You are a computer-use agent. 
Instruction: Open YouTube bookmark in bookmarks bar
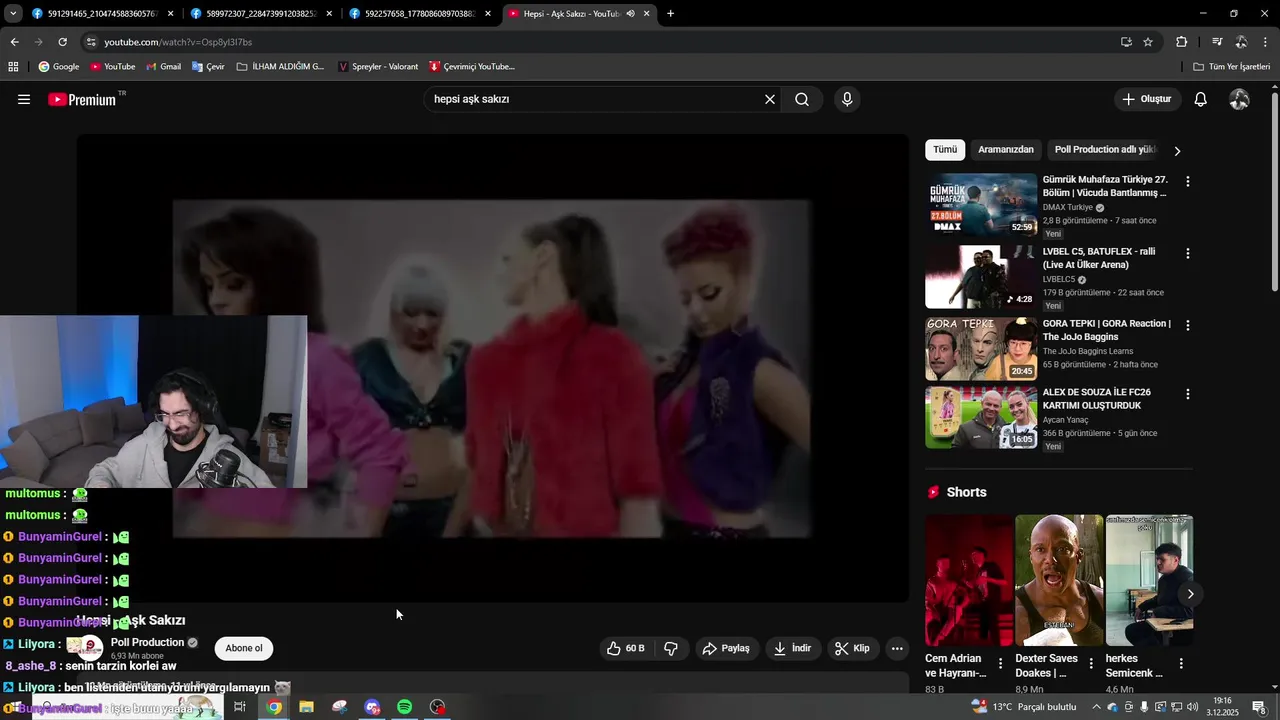click(113, 66)
